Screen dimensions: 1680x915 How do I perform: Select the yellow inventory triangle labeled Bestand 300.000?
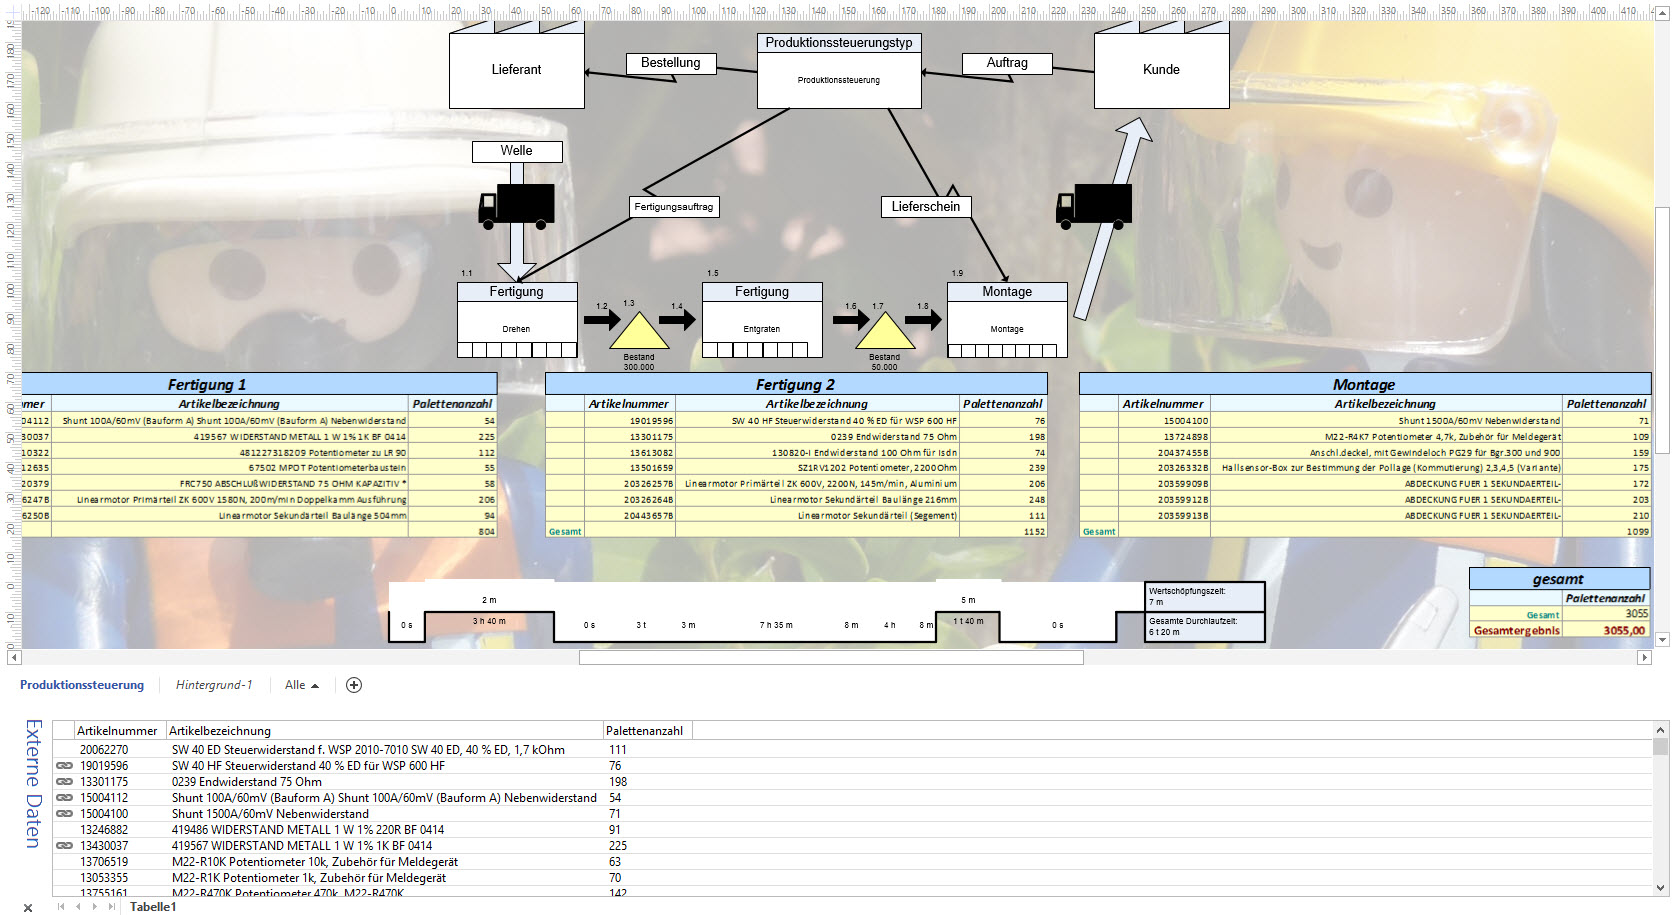tap(639, 332)
